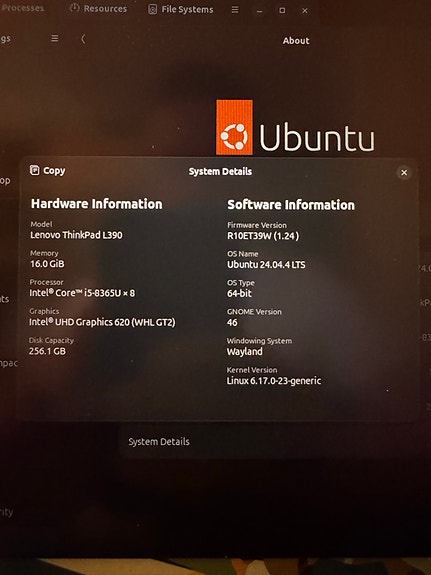Open System Monitor hamburger menu
The image size is (431, 575).
(235, 10)
